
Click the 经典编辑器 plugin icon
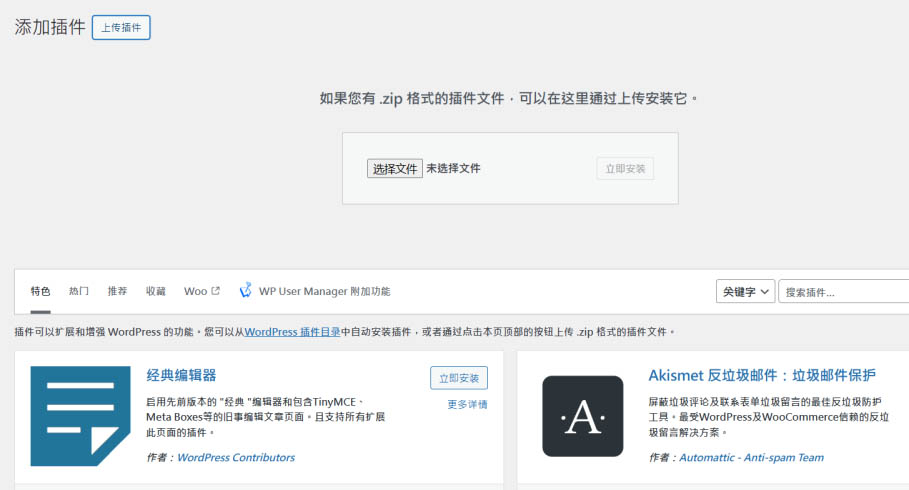[x=81, y=416]
